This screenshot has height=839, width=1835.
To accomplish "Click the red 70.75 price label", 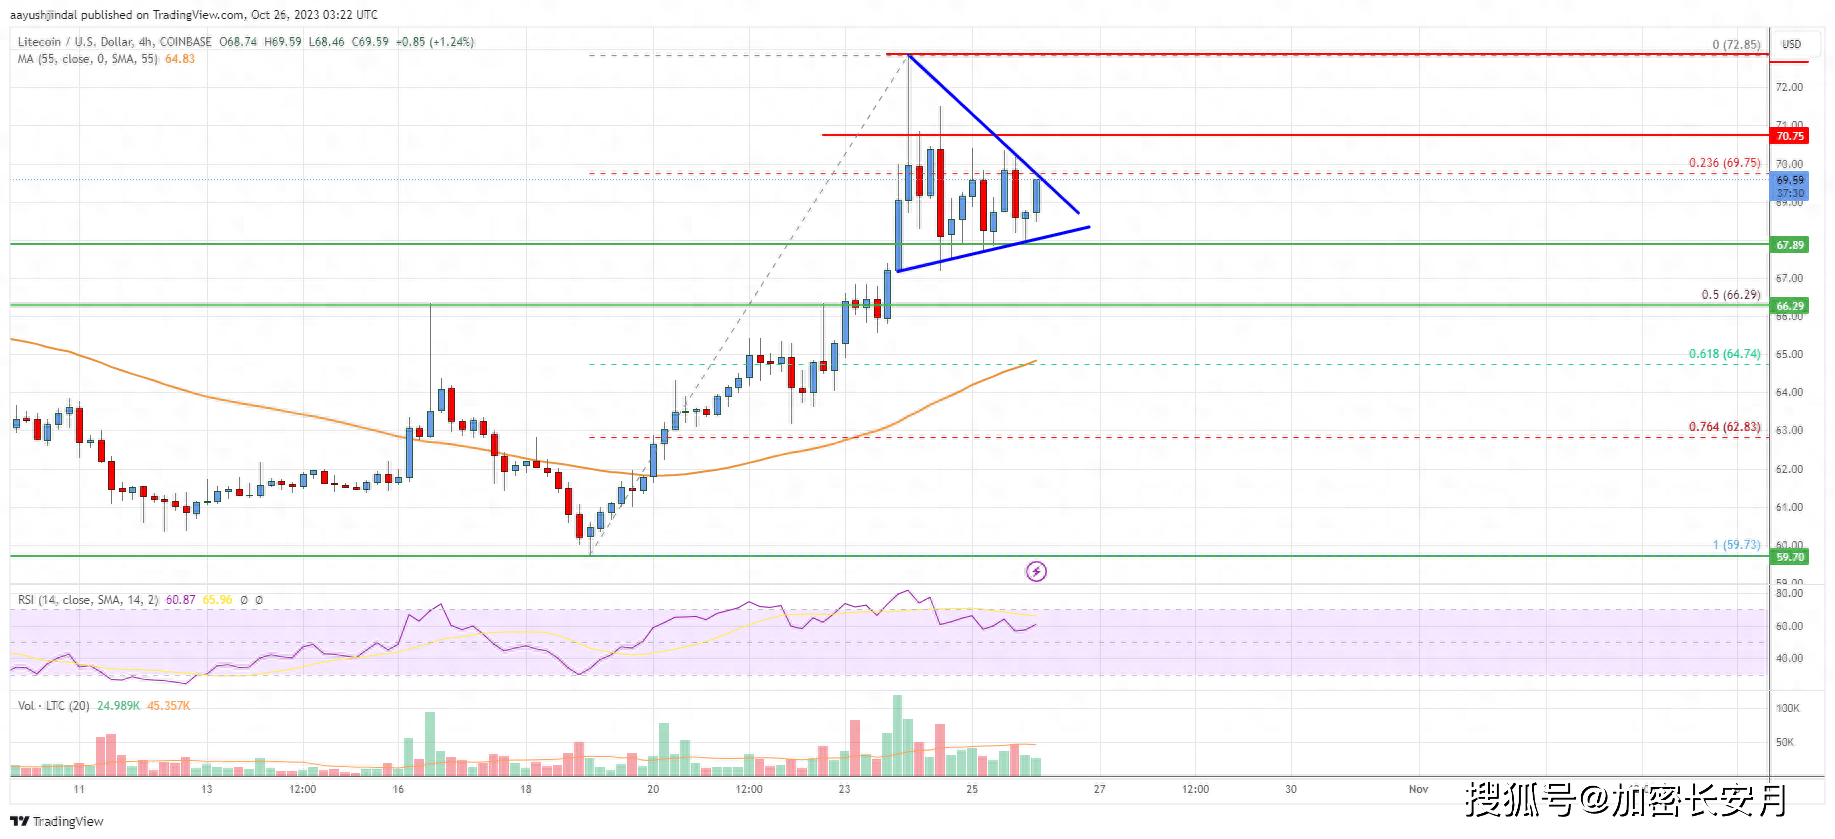I will pyautogui.click(x=1789, y=136).
